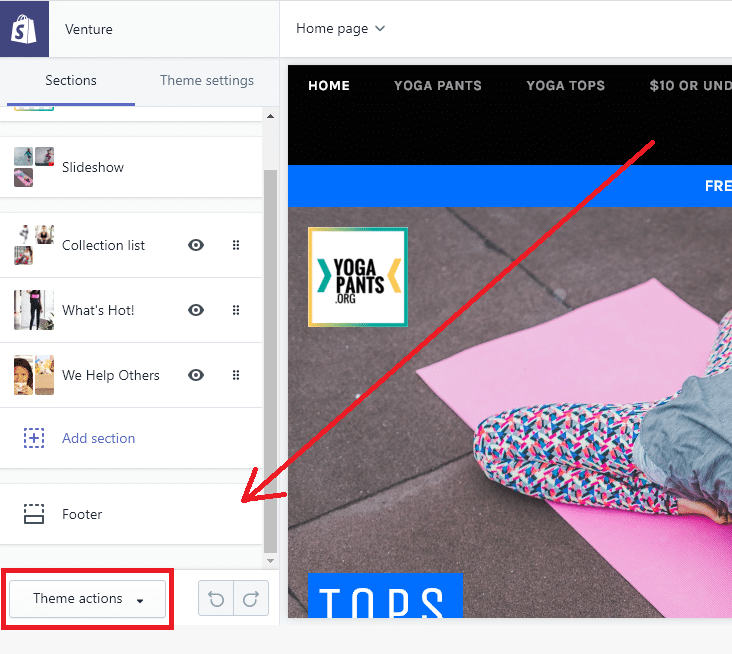The width and height of the screenshot is (732, 654).
Task: Click the We Help Others thumbnail
Action: point(34,375)
